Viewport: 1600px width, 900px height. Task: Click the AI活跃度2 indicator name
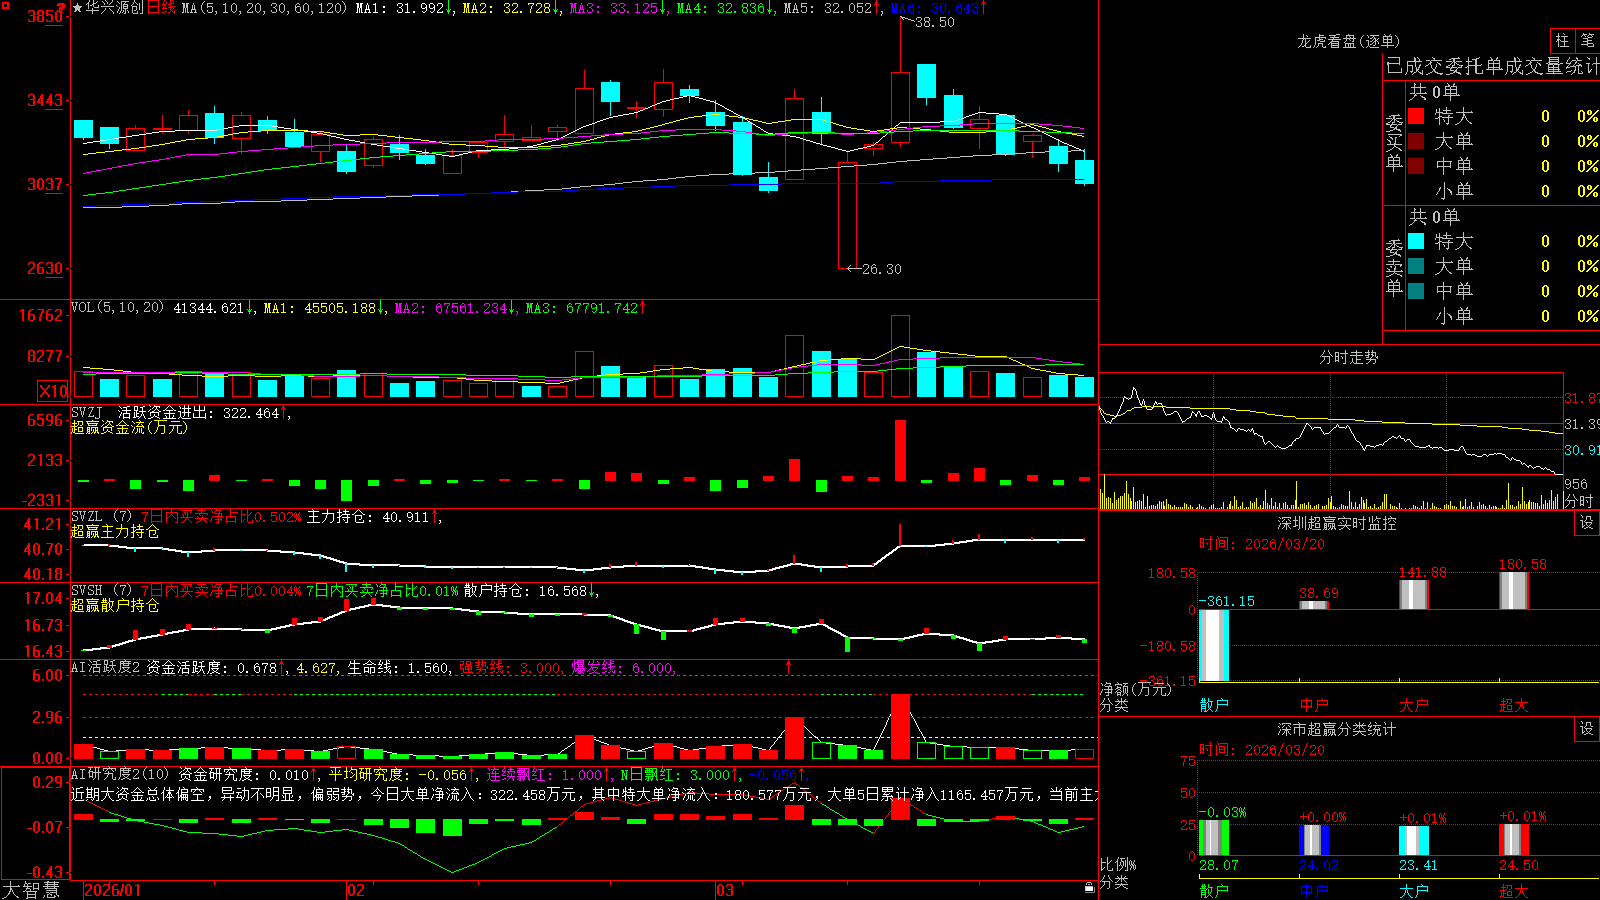click(106, 667)
